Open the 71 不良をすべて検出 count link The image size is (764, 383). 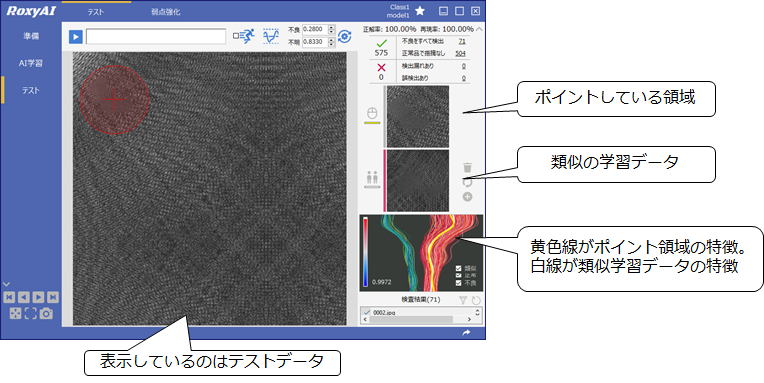coord(462,41)
